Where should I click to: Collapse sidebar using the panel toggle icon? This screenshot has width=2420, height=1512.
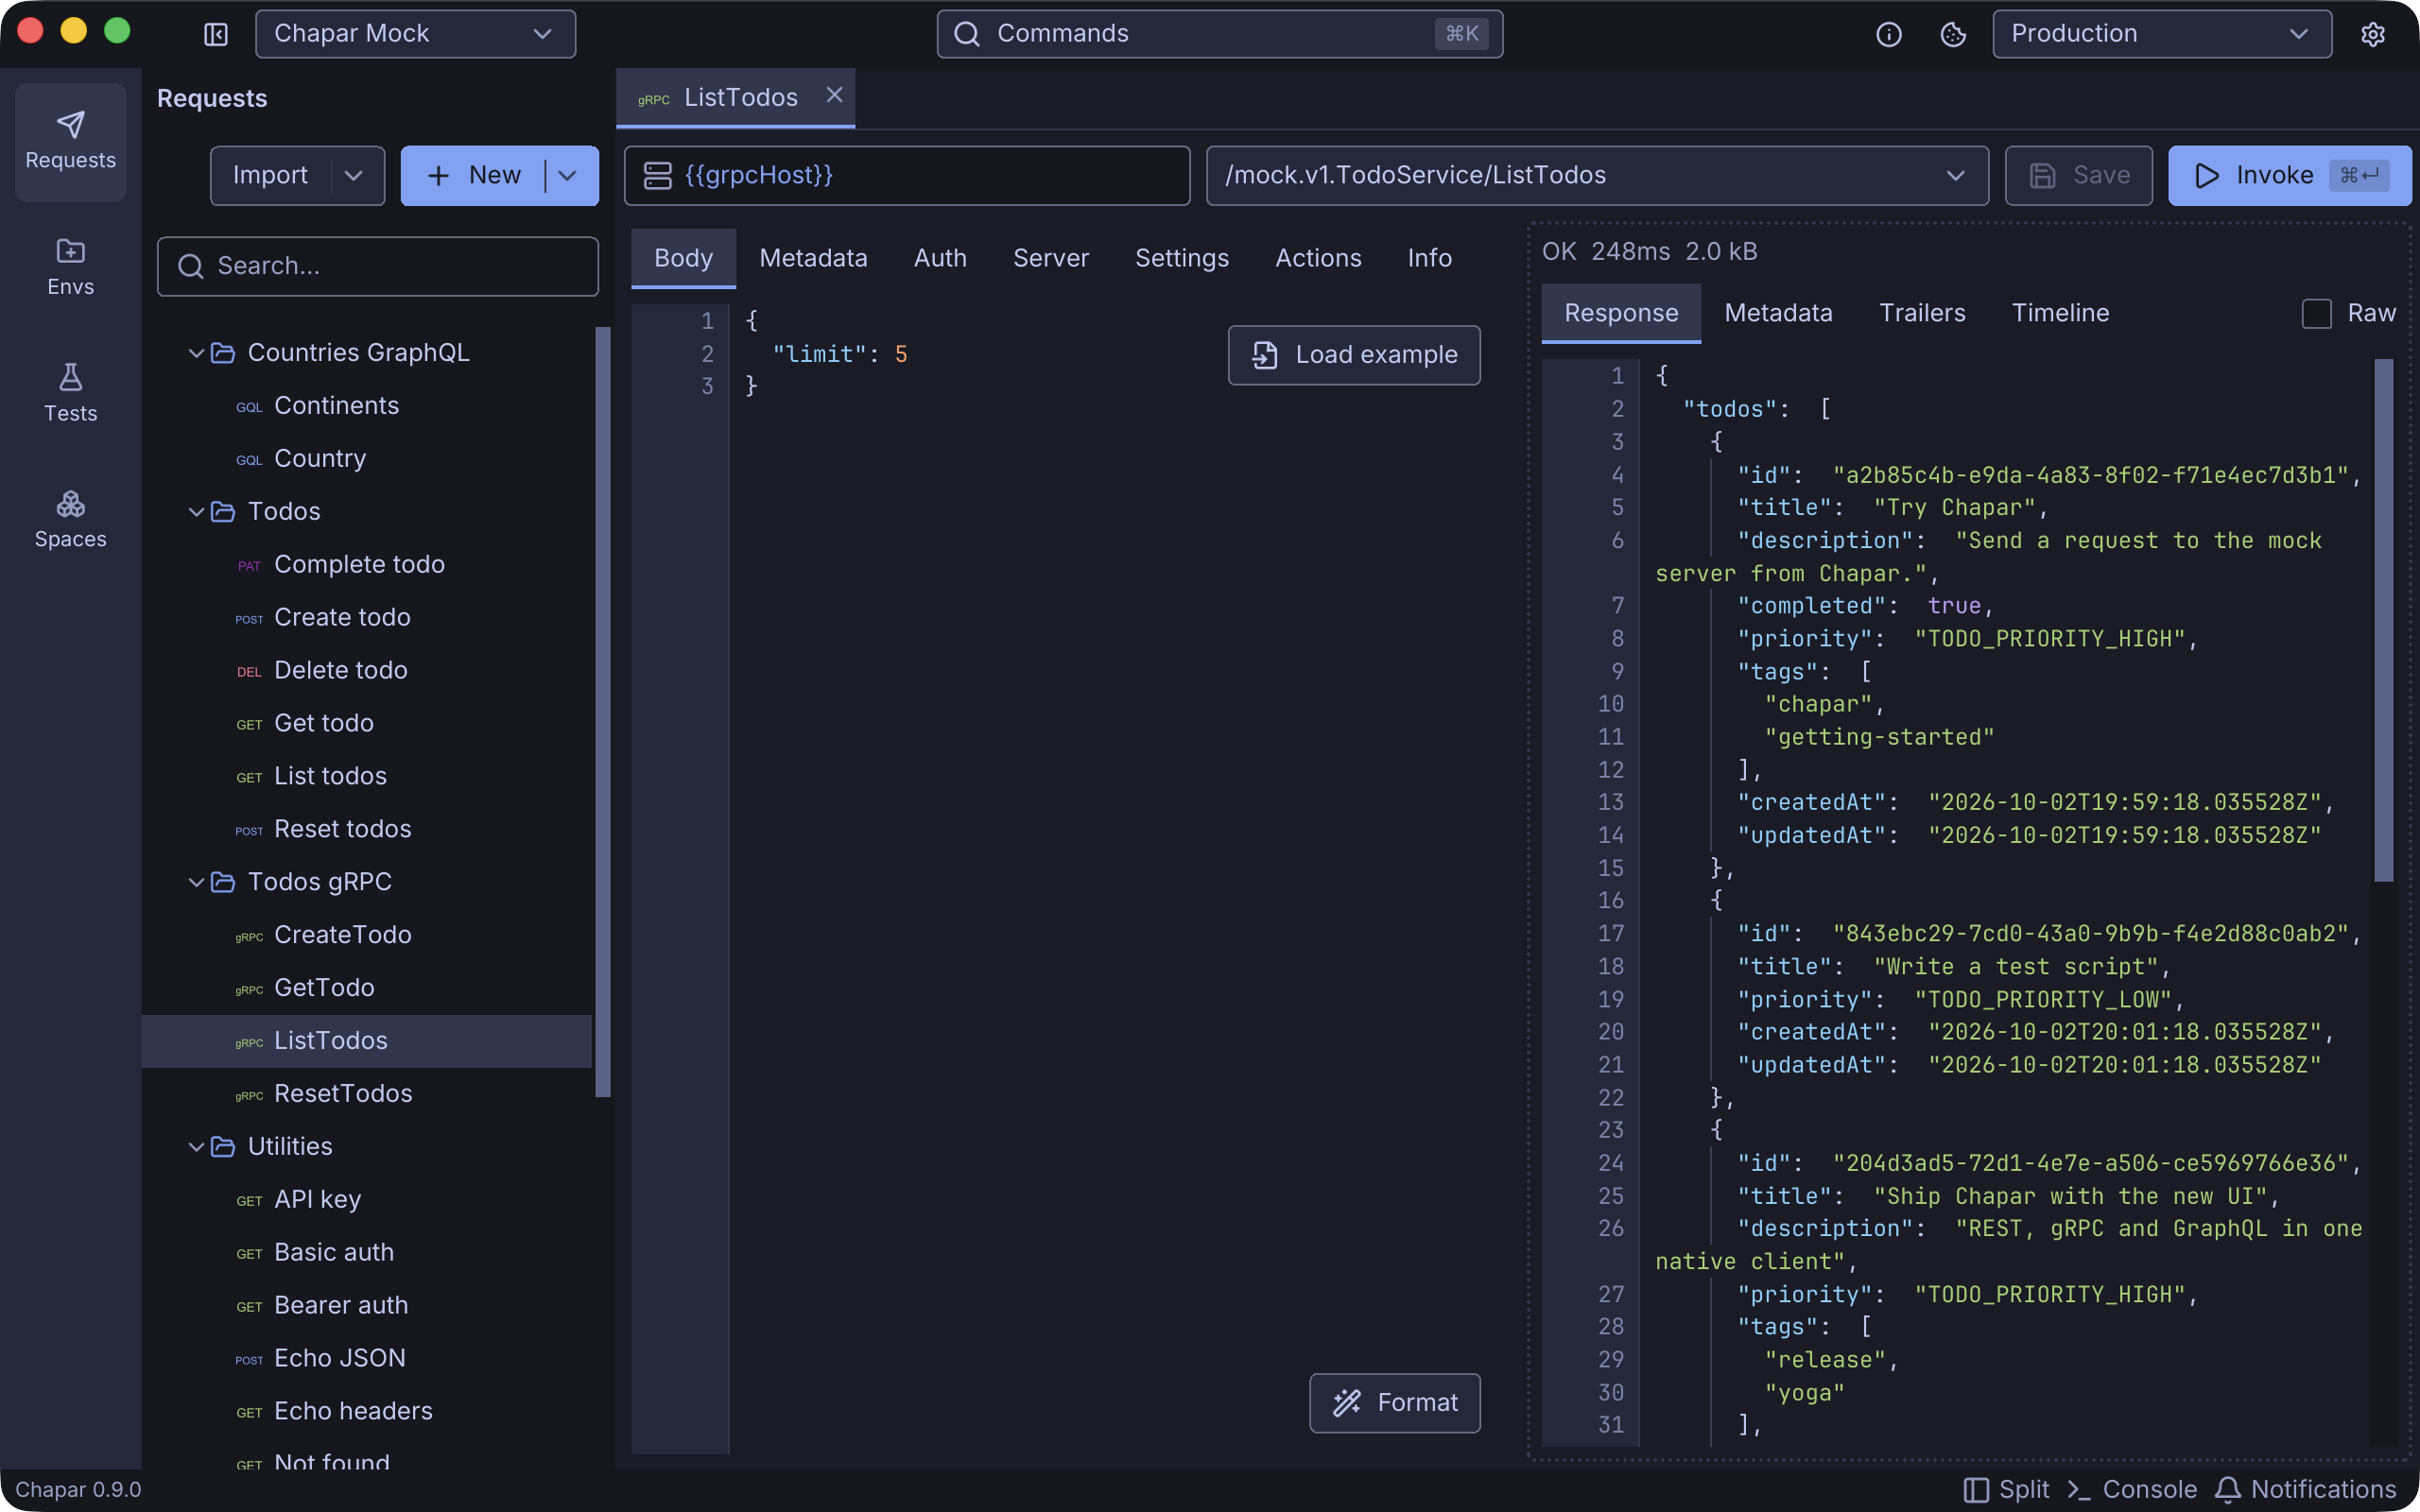pos(216,34)
